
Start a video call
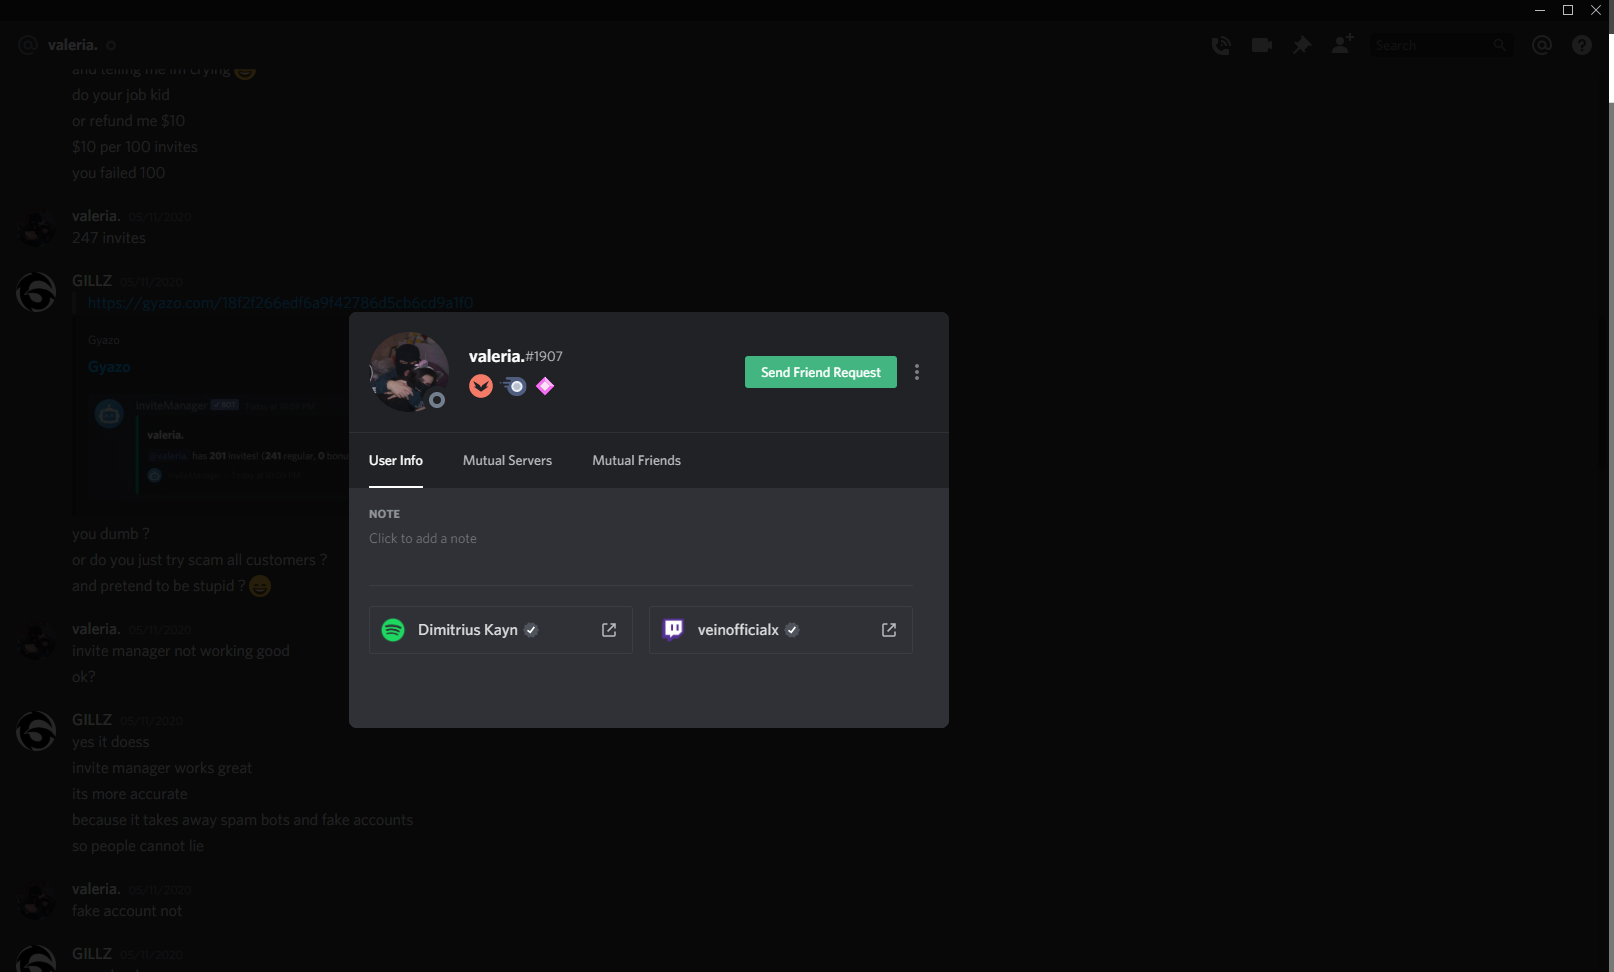click(x=1261, y=45)
